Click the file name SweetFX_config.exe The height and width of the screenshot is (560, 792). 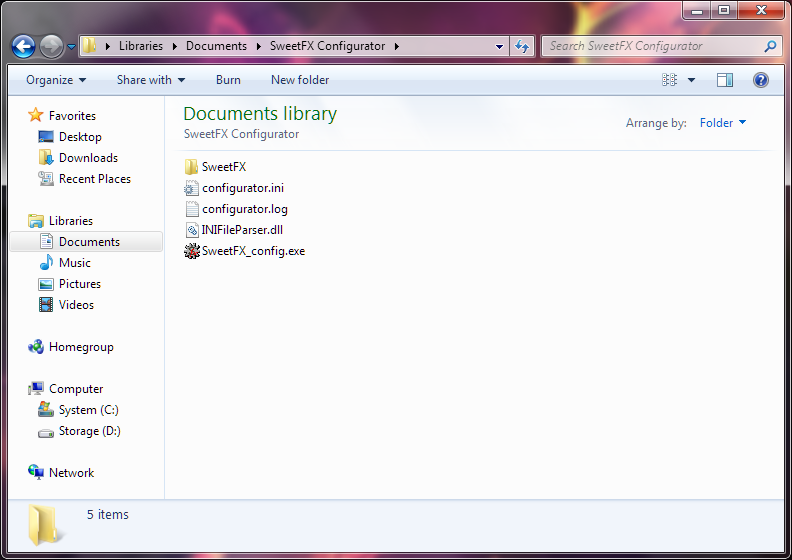tap(254, 251)
